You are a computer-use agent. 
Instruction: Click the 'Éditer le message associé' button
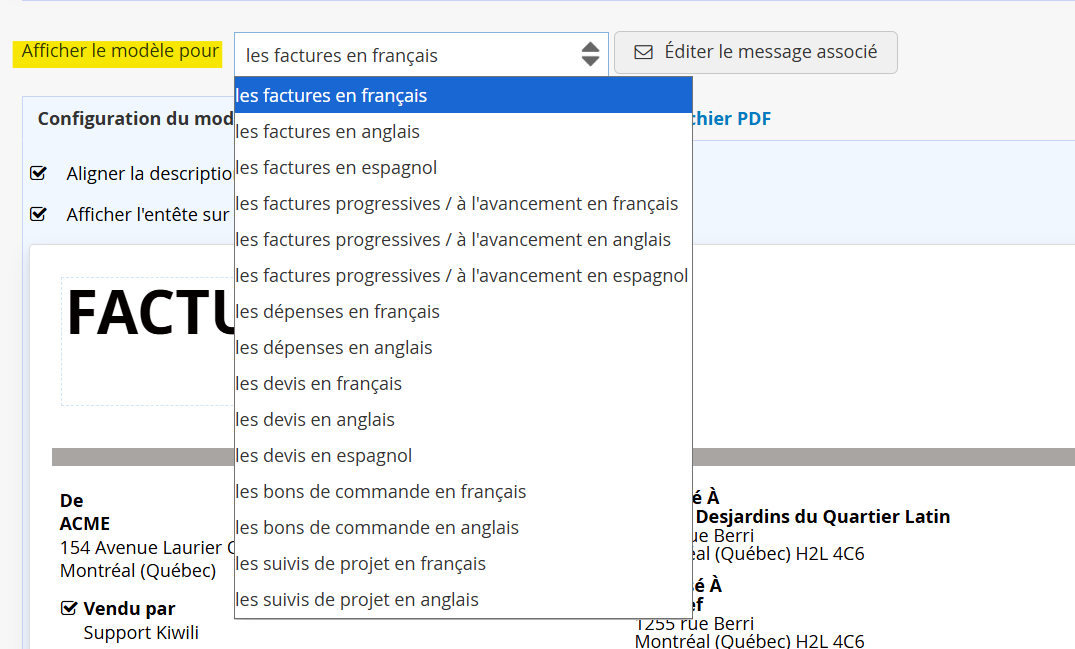point(756,52)
